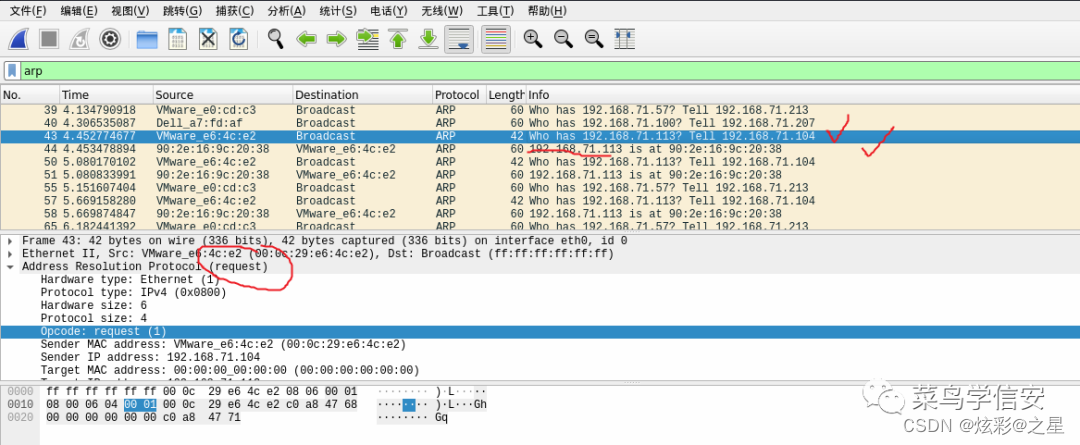Click hex row 0020 offset bytes

pyautogui.click(x=19, y=417)
